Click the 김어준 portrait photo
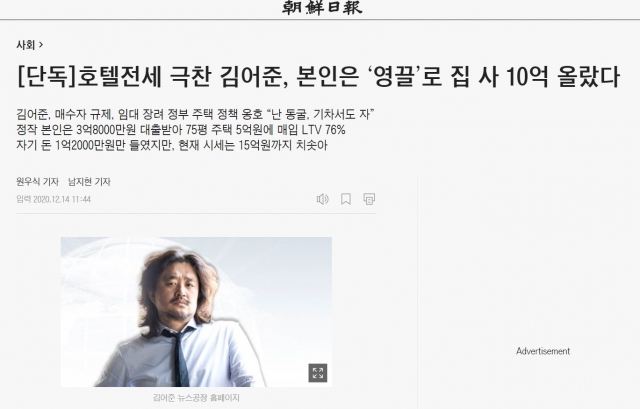The height and width of the screenshot is (409, 640). (x=196, y=312)
